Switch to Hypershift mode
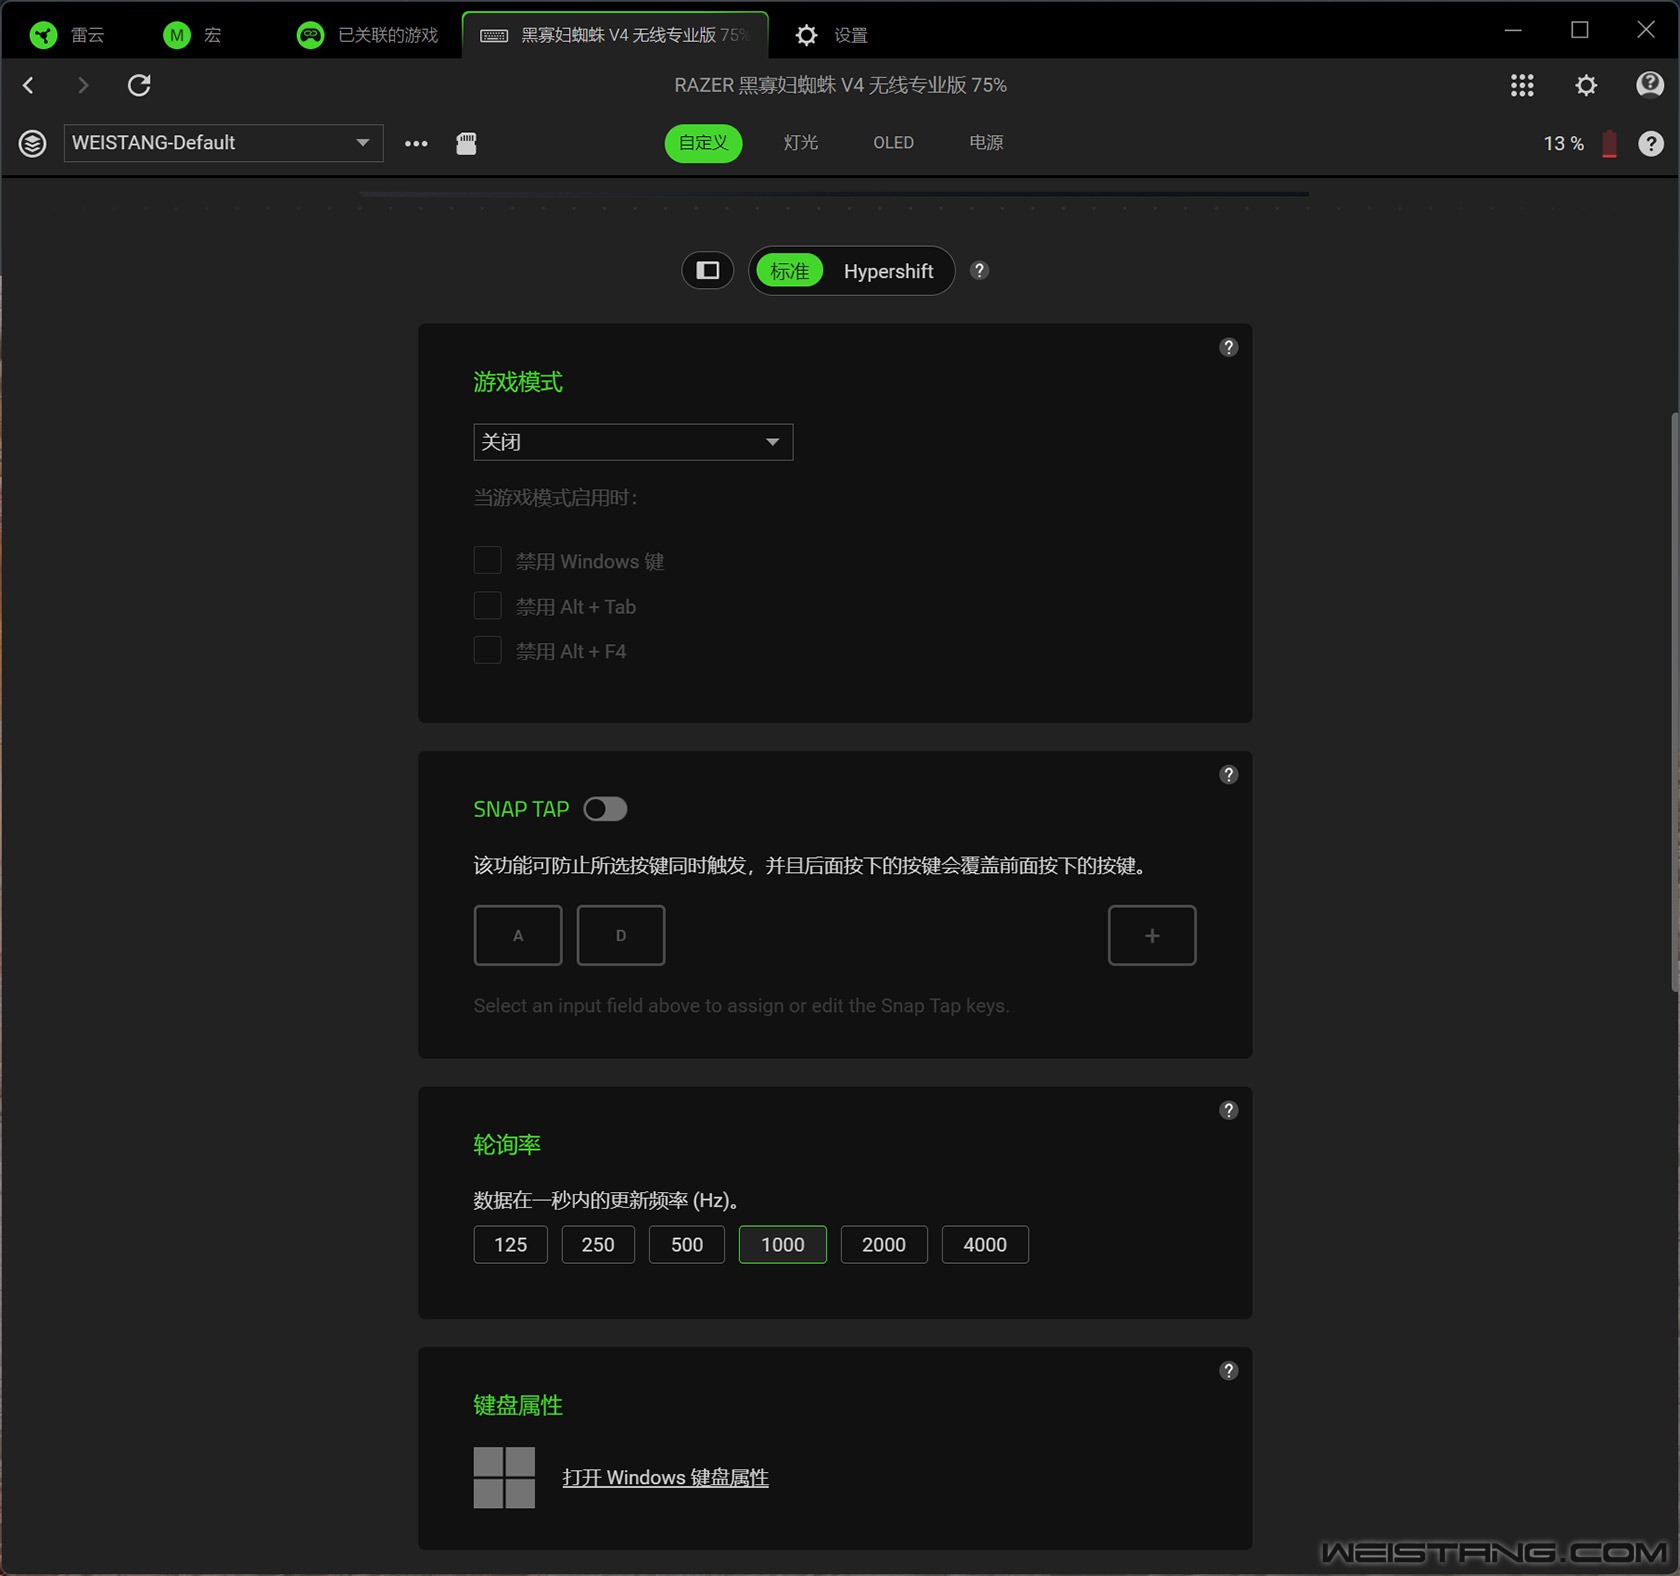Image resolution: width=1680 pixels, height=1576 pixels. click(x=888, y=271)
